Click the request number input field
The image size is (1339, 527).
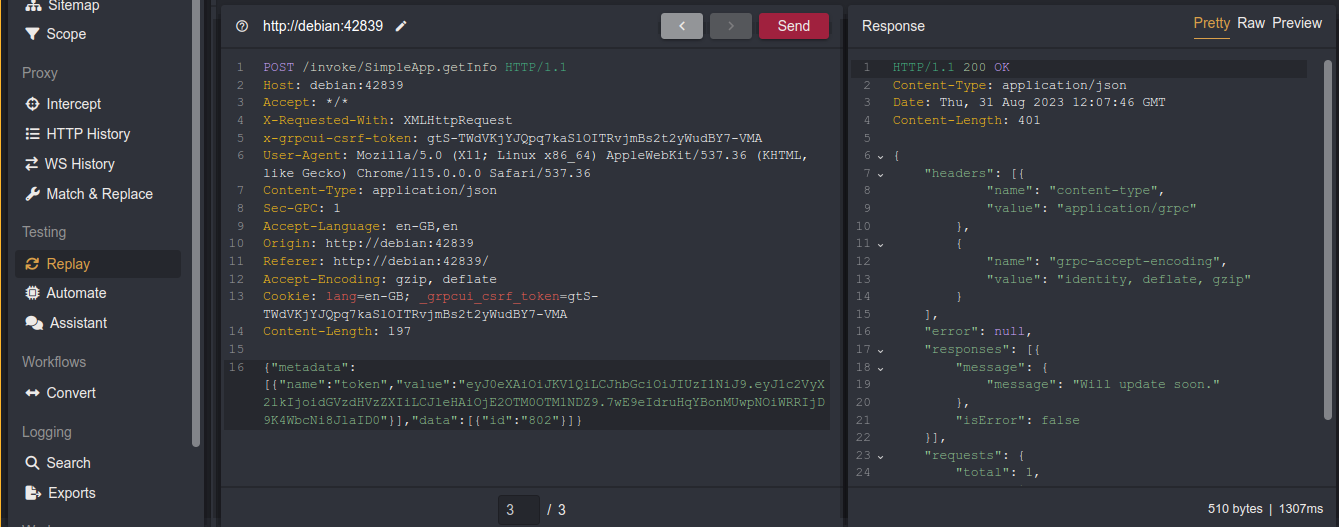518,510
